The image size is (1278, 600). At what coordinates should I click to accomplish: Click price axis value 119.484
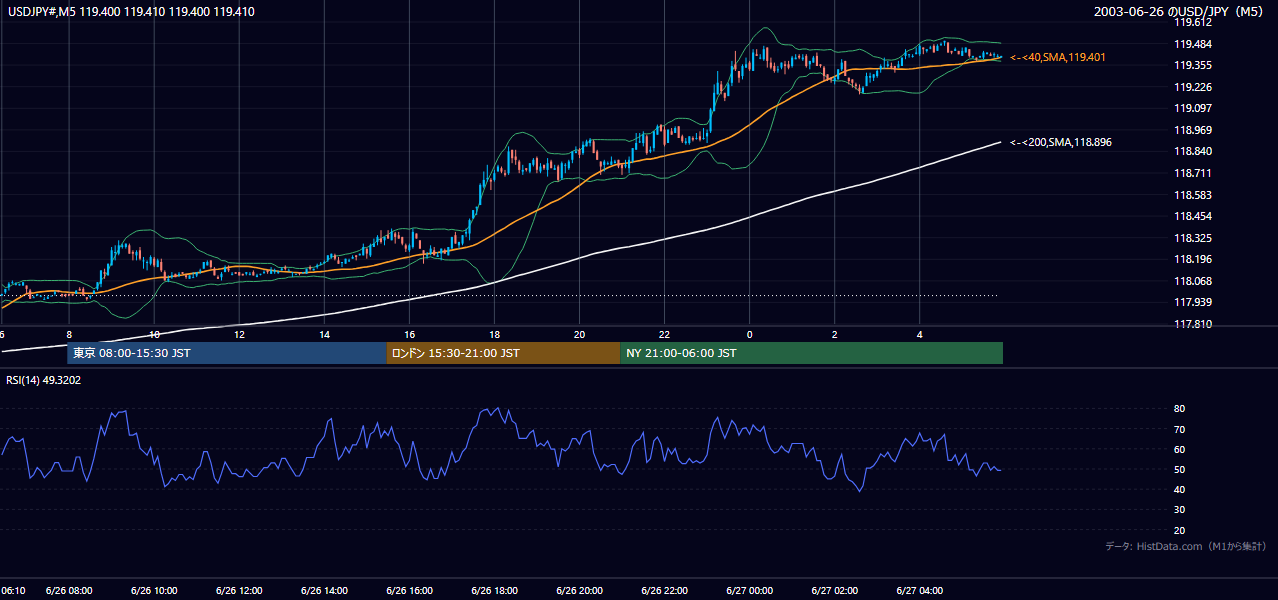click(1194, 44)
